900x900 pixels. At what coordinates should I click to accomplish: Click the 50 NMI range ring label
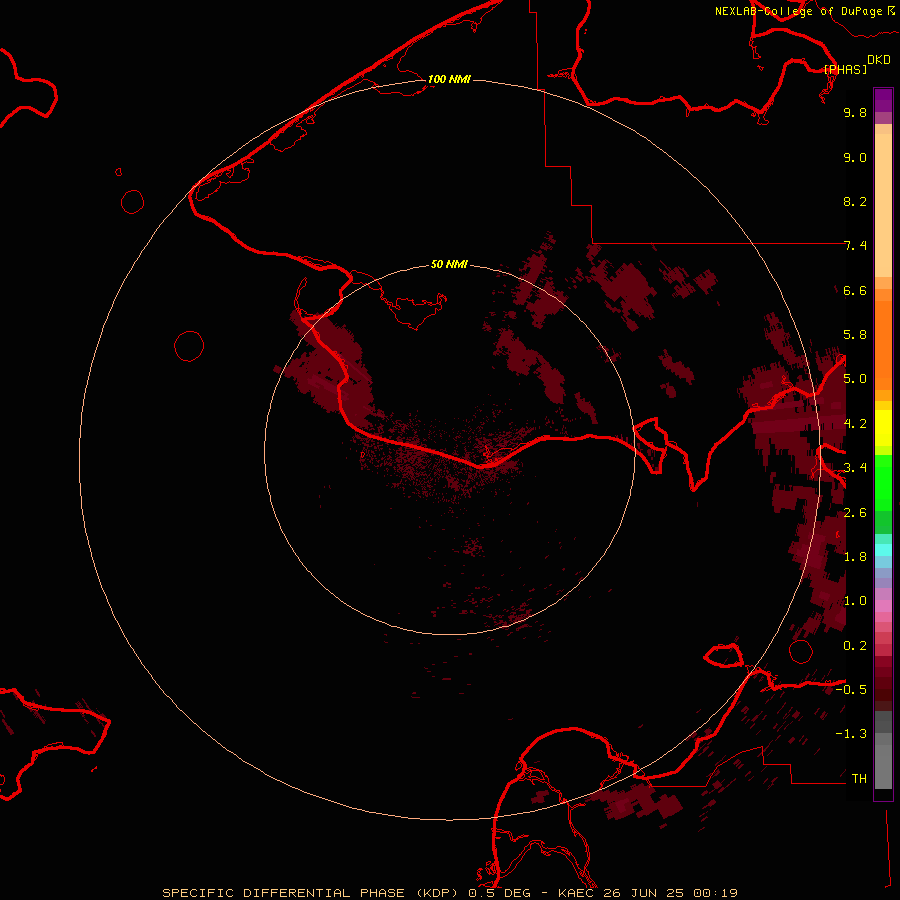(449, 264)
